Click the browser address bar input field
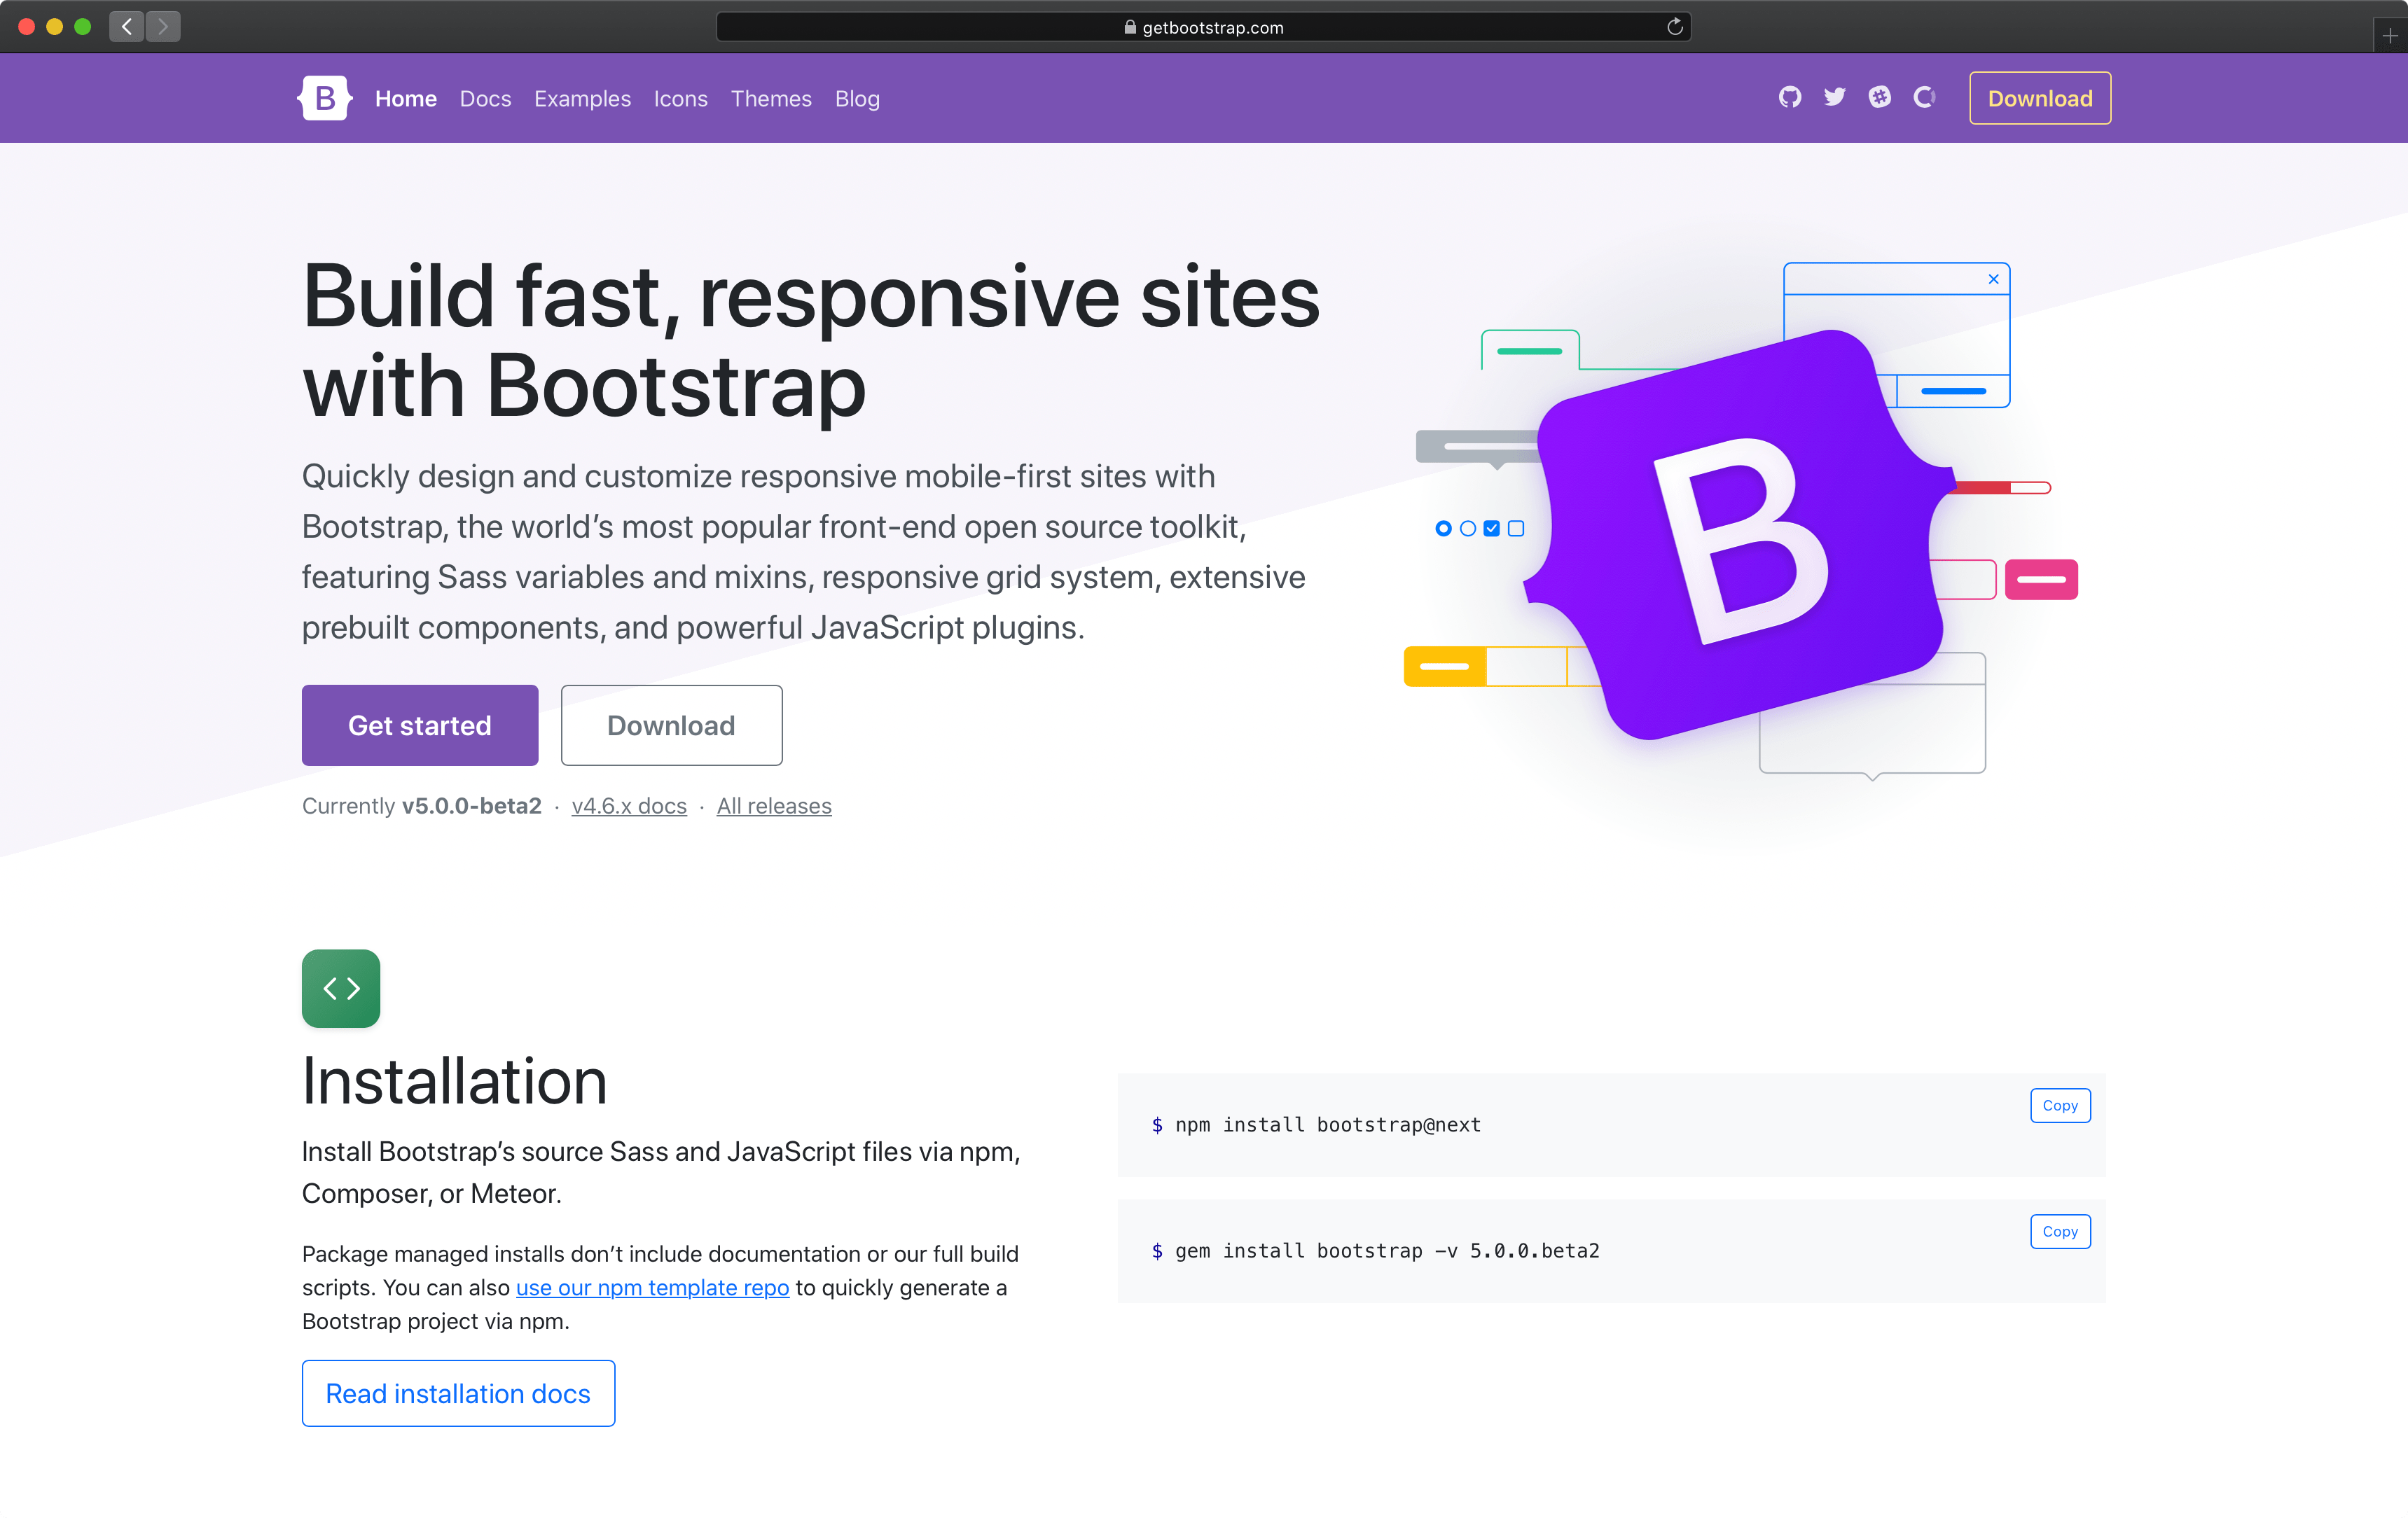Image resolution: width=2408 pixels, height=1518 pixels. [x=1207, y=26]
